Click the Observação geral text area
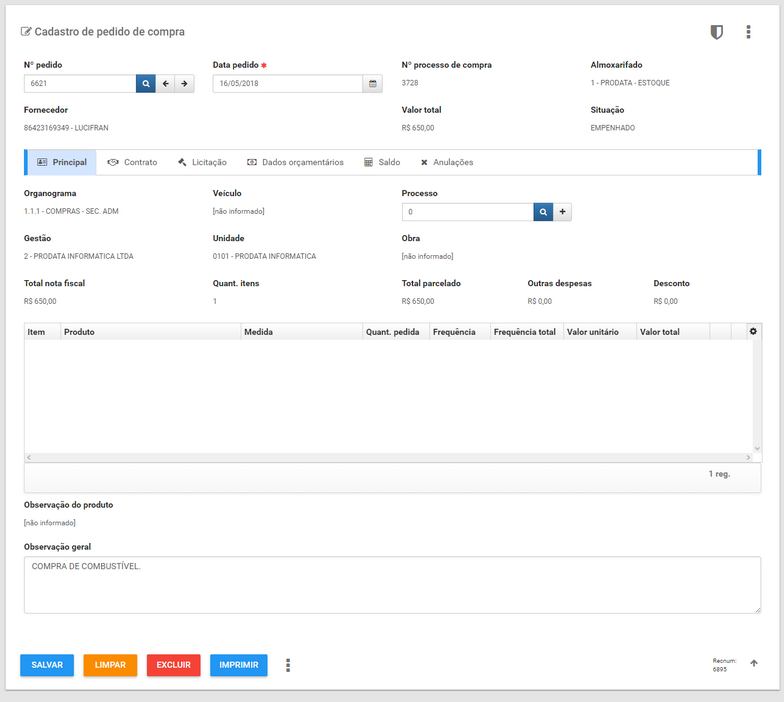Viewport: 784px width, 702px height. click(x=392, y=585)
